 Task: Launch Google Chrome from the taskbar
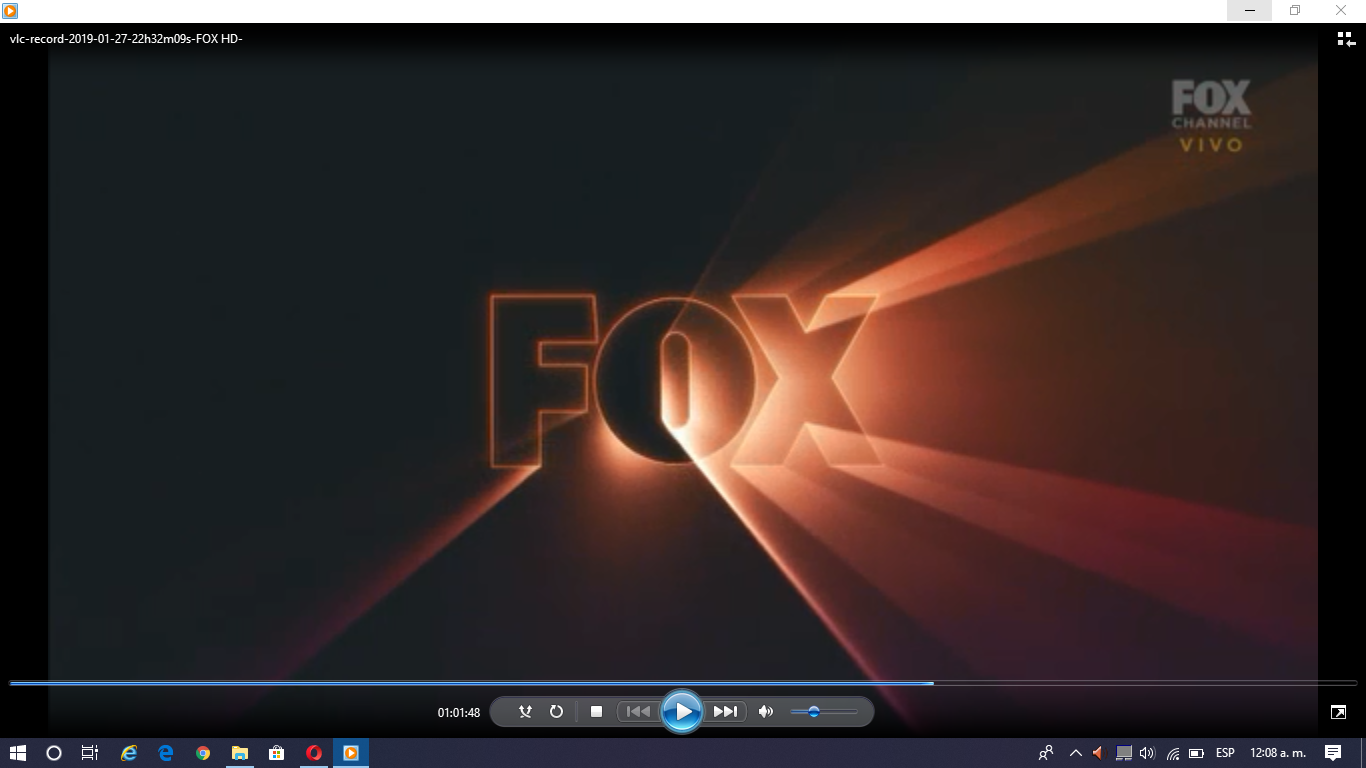(203, 753)
